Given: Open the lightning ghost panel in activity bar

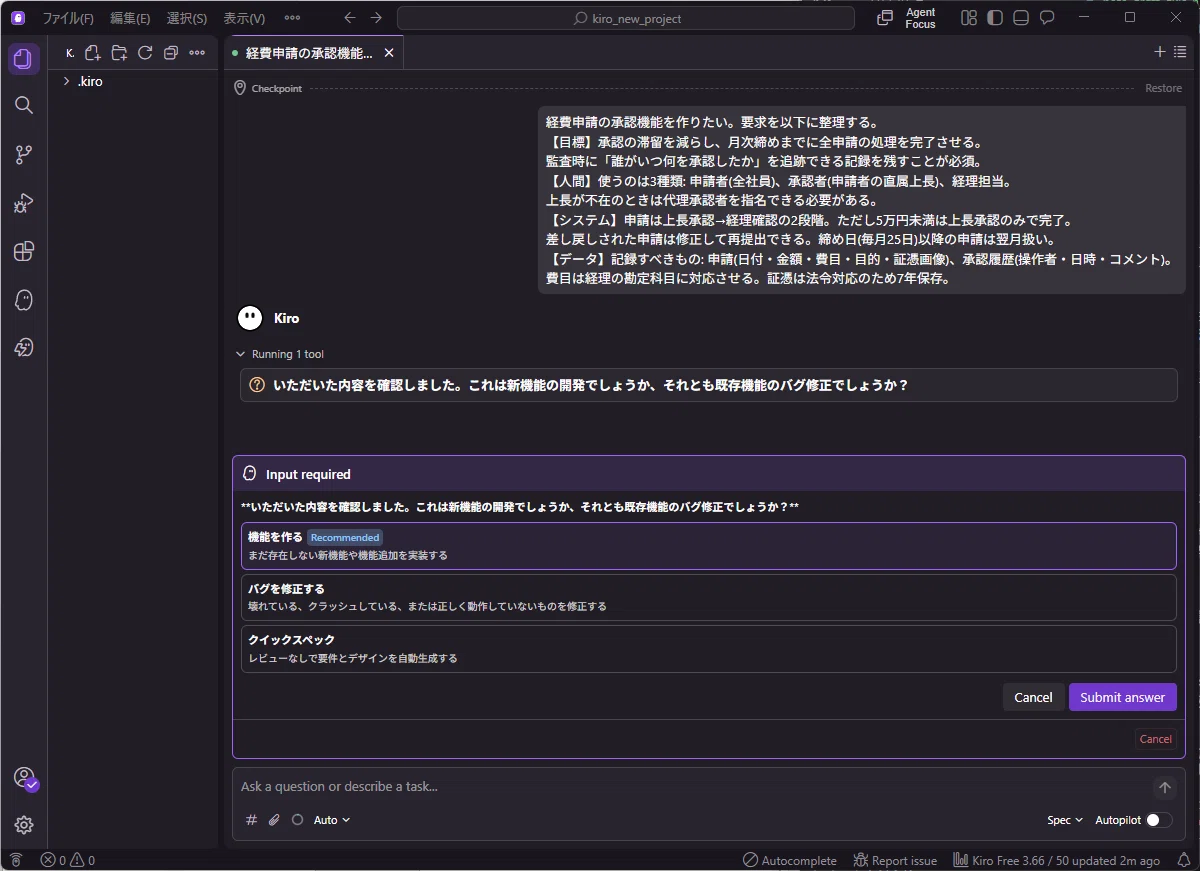Looking at the screenshot, I should coord(24,347).
